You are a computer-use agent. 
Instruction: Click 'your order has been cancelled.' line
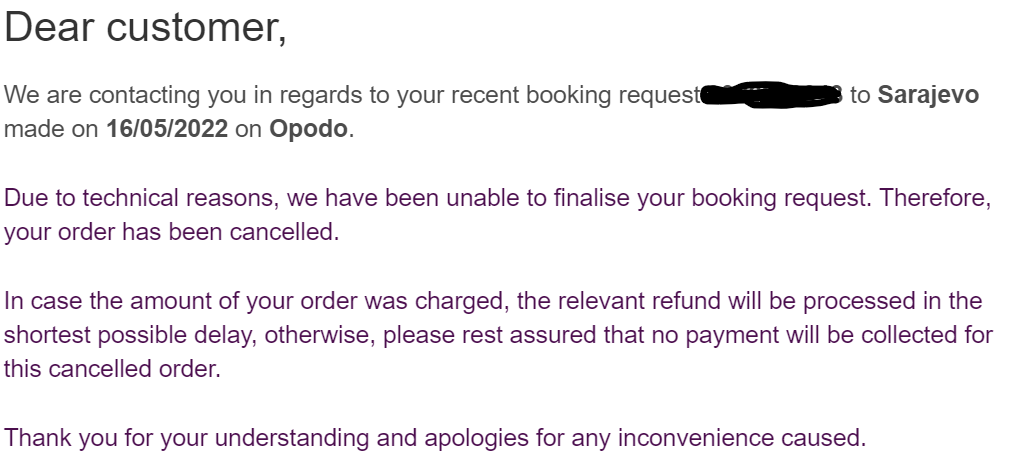tap(172, 232)
